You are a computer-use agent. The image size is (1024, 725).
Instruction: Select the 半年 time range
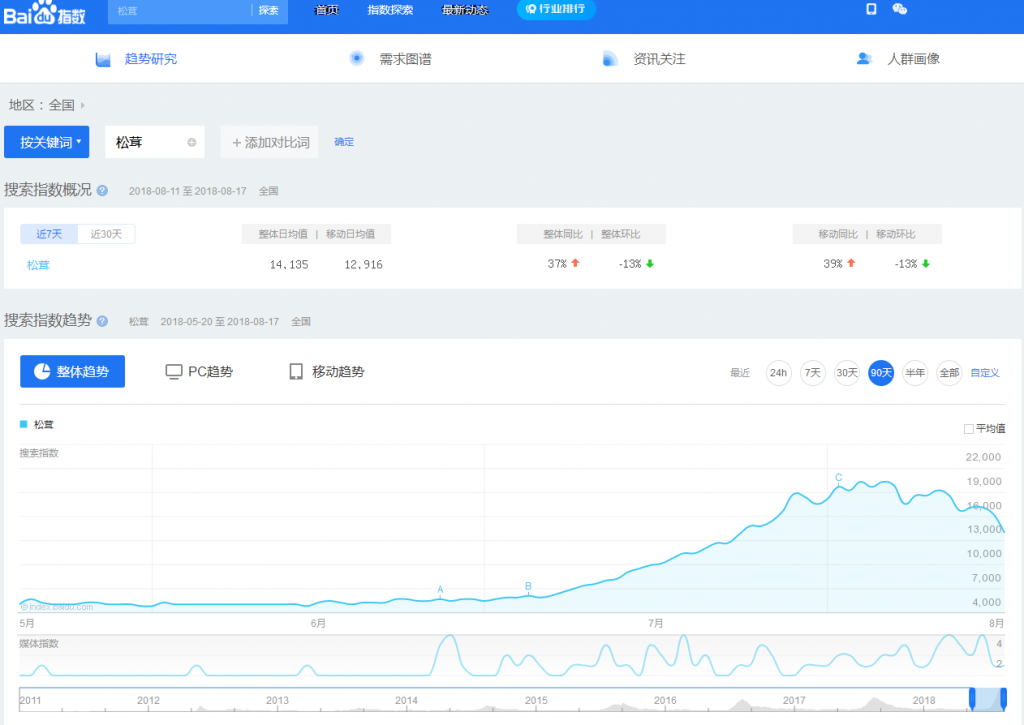click(x=915, y=373)
